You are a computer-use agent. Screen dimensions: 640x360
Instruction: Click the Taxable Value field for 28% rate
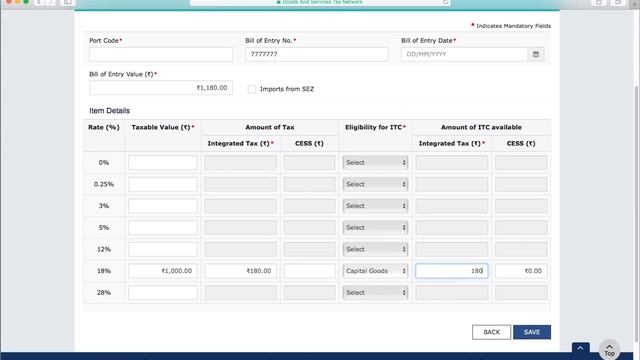click(162, 292)
